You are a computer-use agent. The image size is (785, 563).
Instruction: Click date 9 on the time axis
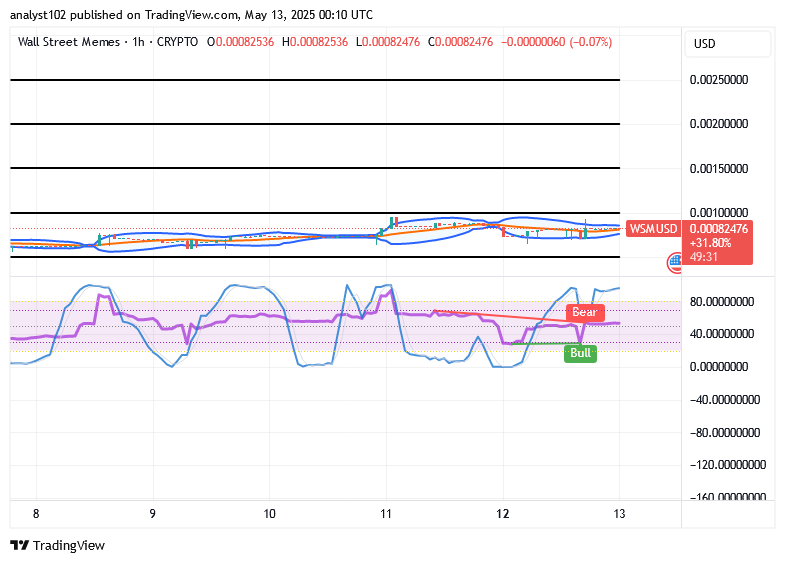153,514
